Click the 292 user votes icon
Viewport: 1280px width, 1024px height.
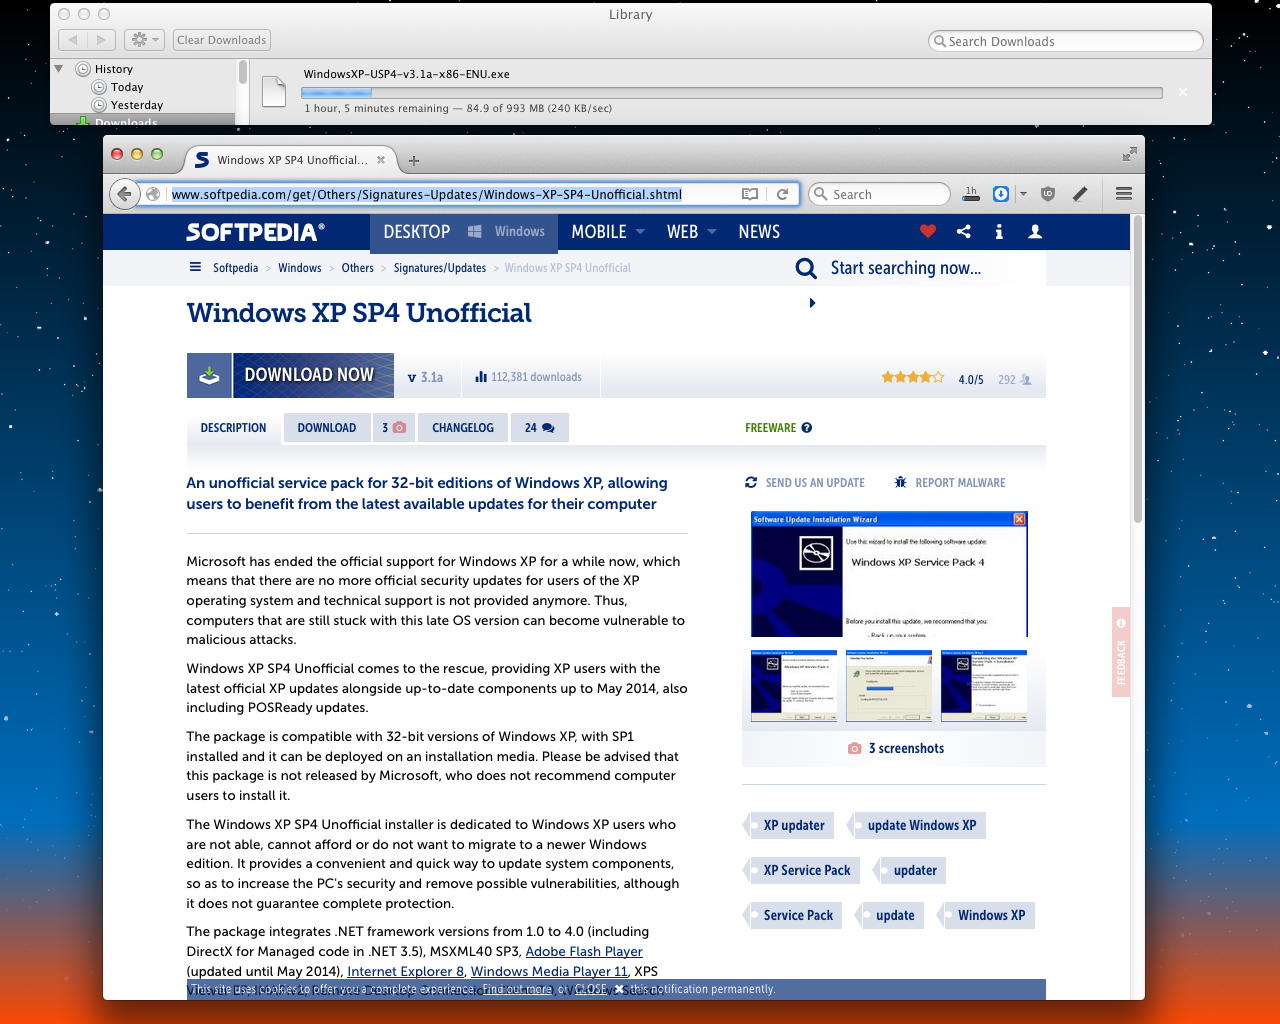1026,379
